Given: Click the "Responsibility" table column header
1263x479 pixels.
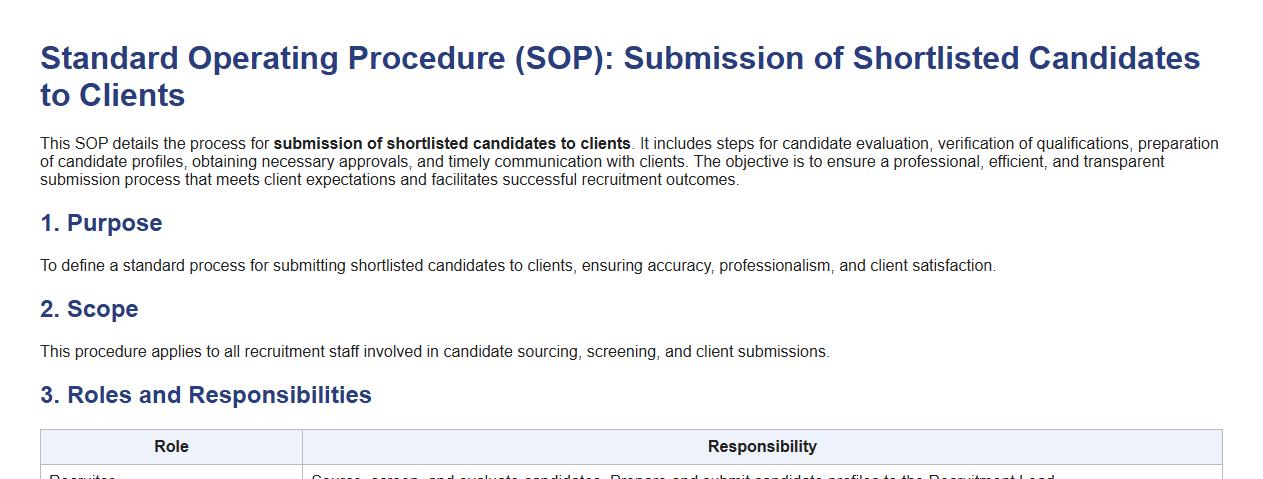Looking at the screenshot, I should [x=762, y=447].
